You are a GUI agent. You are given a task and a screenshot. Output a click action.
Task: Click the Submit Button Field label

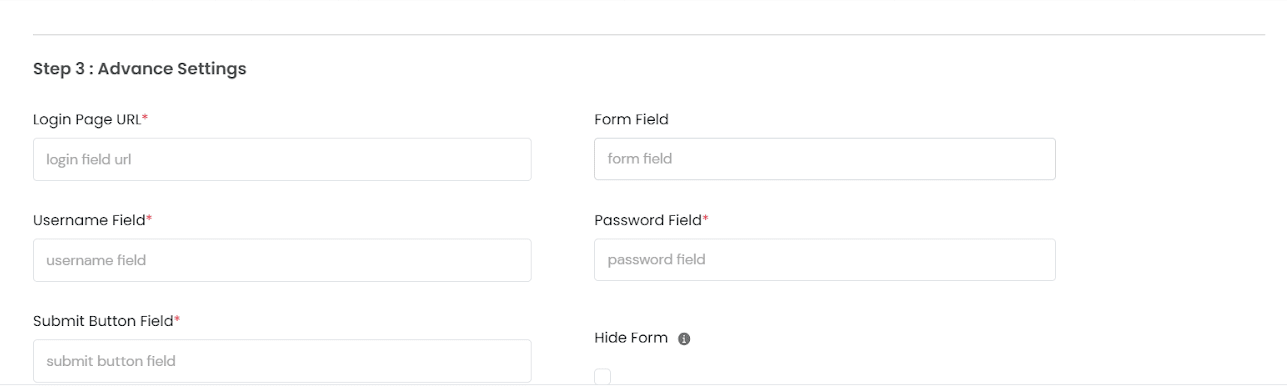tap(103, 321)
